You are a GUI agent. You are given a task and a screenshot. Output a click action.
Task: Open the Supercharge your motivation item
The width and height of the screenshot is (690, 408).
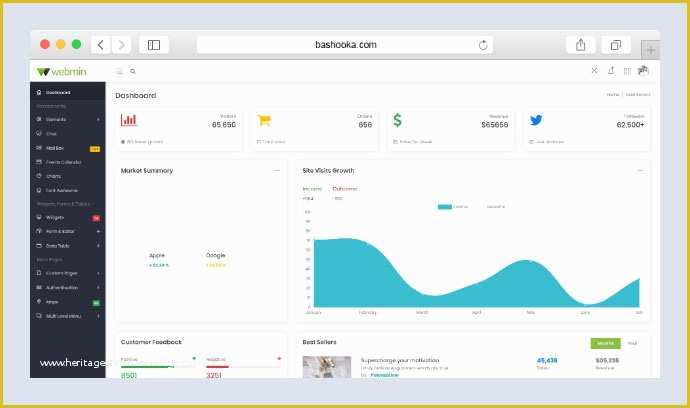point(400,360)
